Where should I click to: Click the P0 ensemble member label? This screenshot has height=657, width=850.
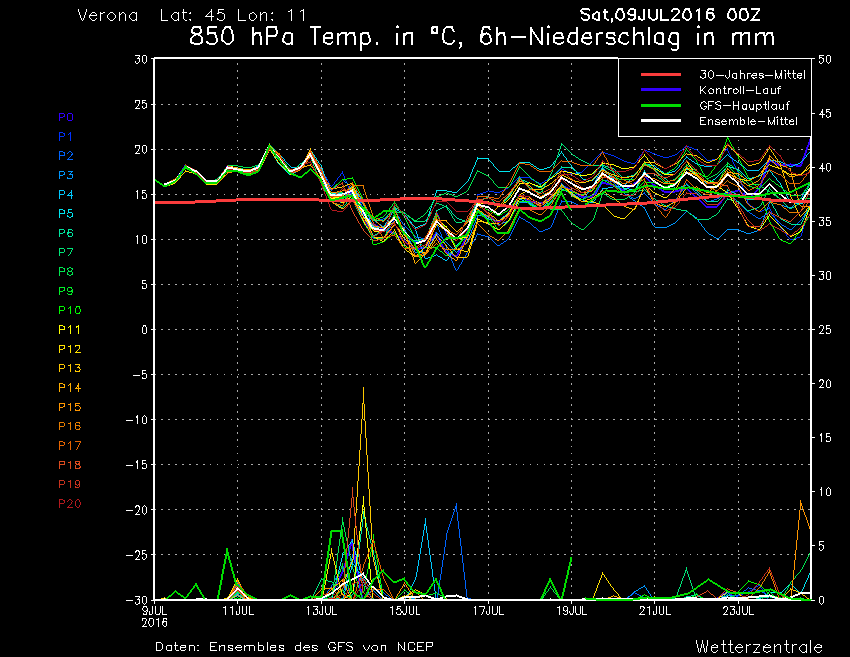66,117
